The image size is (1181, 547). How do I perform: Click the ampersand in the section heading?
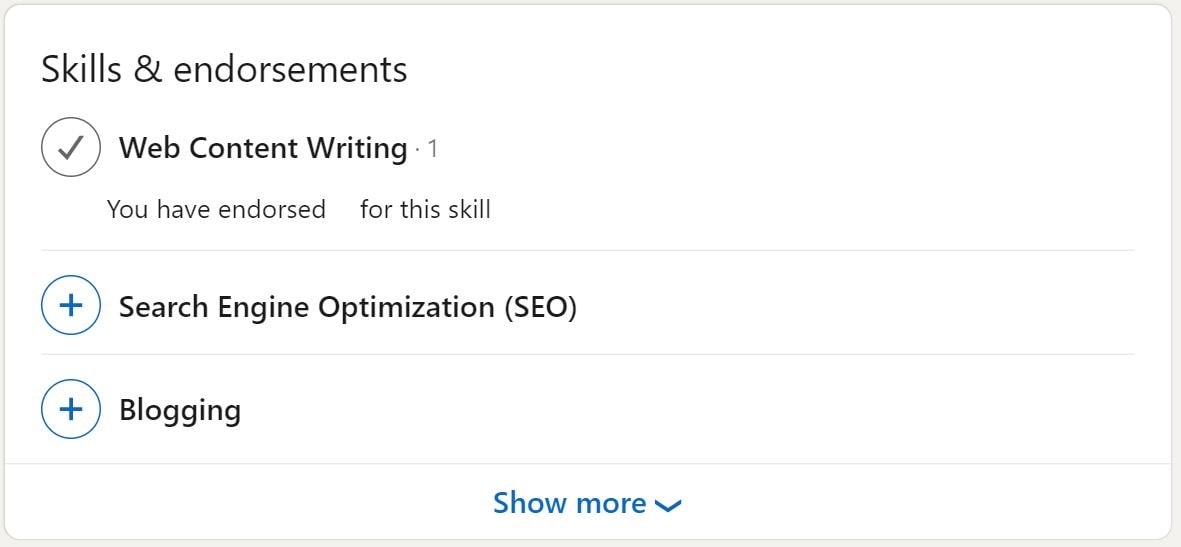147,69
